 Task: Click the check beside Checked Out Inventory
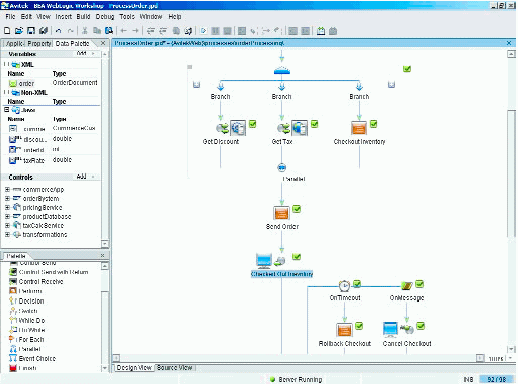pos(296,257)
